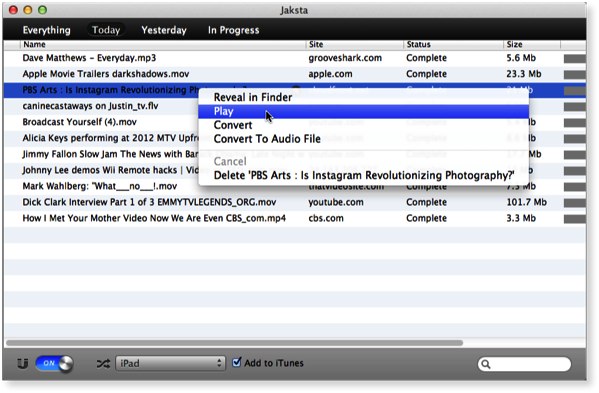Screen dimensions: 599x393
Task: Click the magnifying glass search icon
Action: pos(486,364)
